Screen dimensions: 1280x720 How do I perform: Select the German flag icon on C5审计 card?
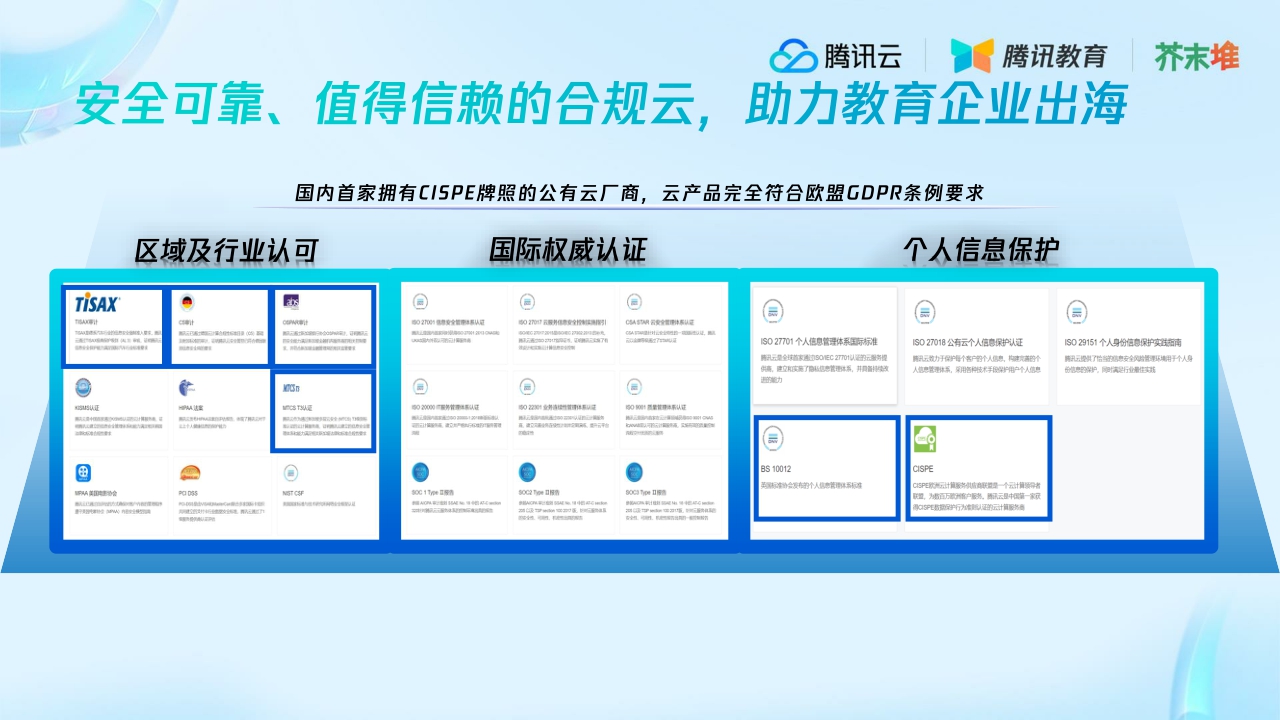coord(186,303)
